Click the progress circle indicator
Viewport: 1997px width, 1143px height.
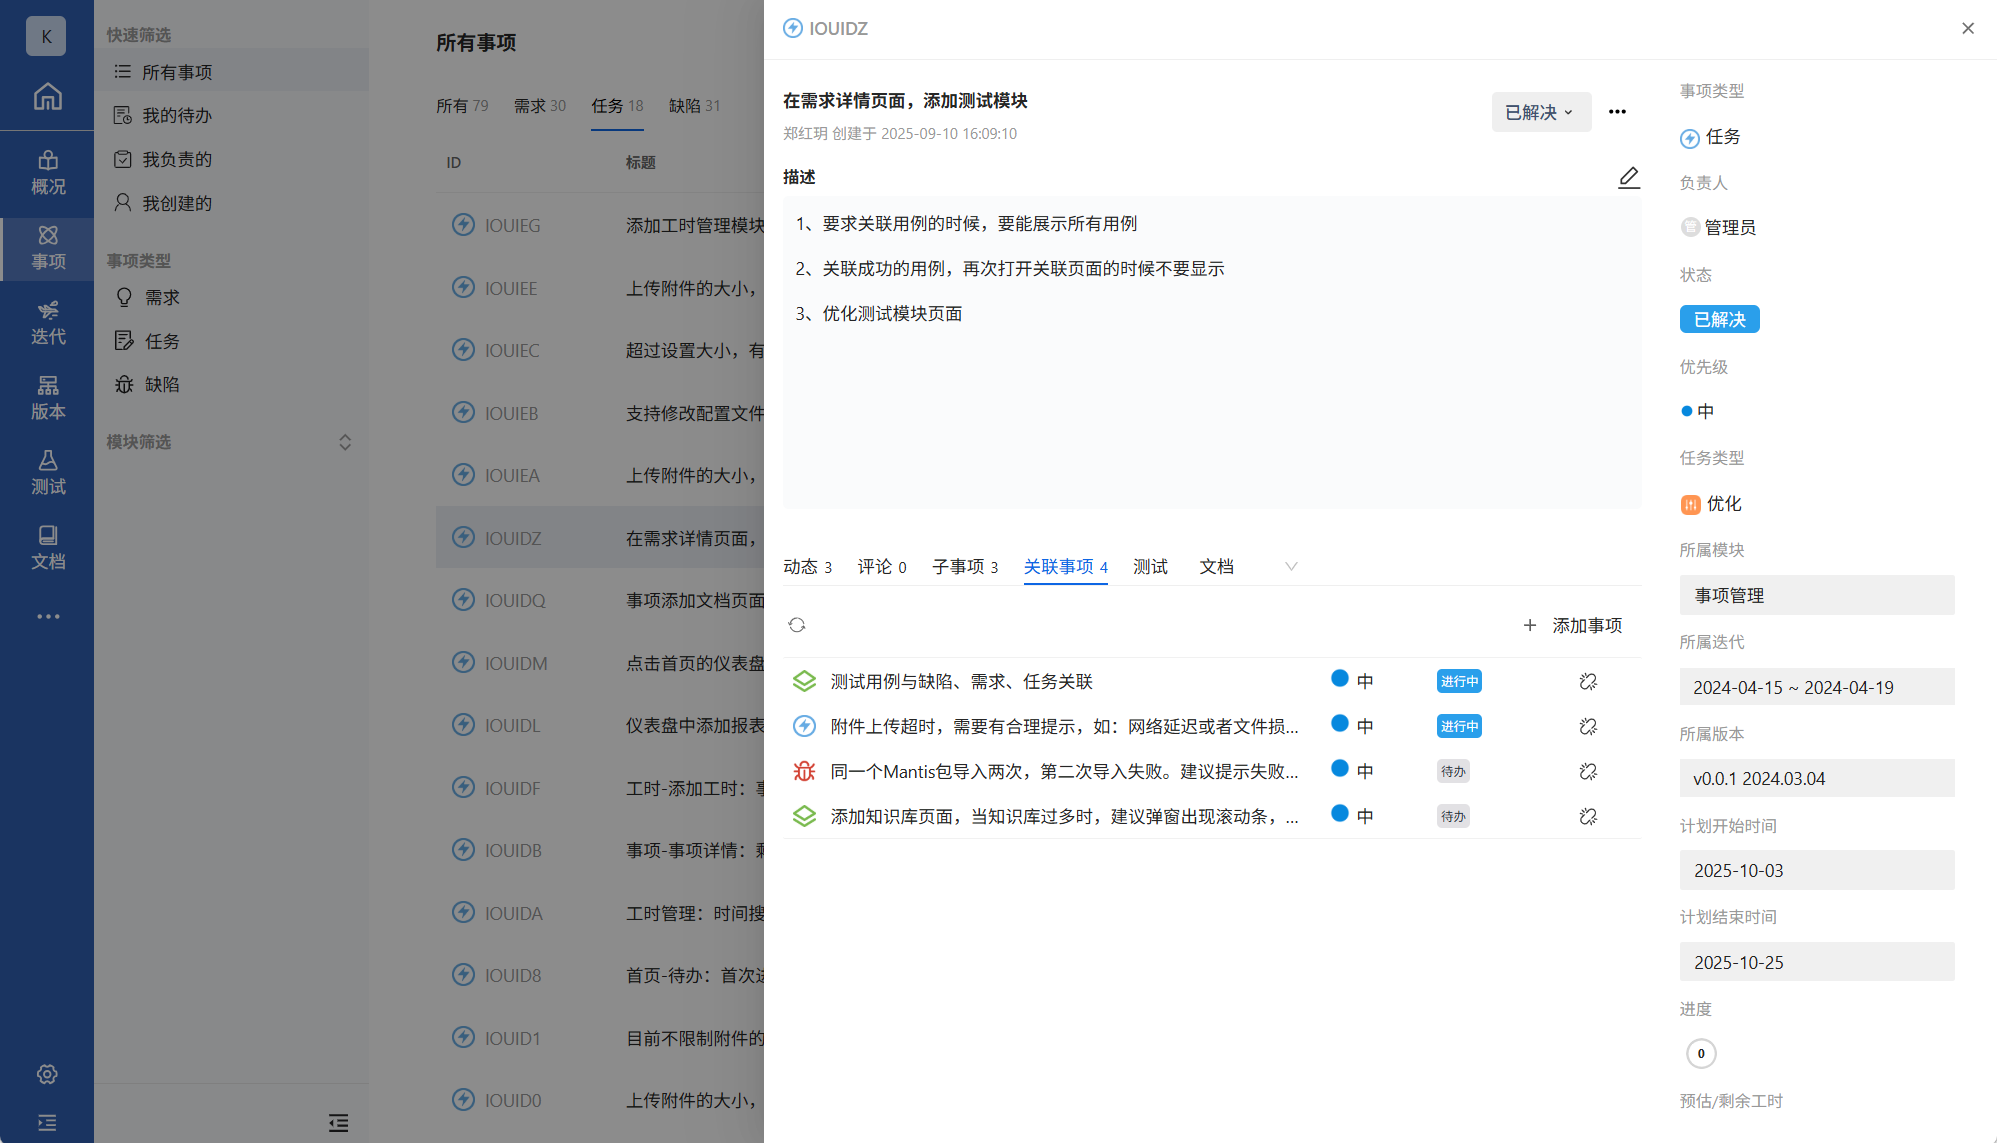tap(1701, 1053)
